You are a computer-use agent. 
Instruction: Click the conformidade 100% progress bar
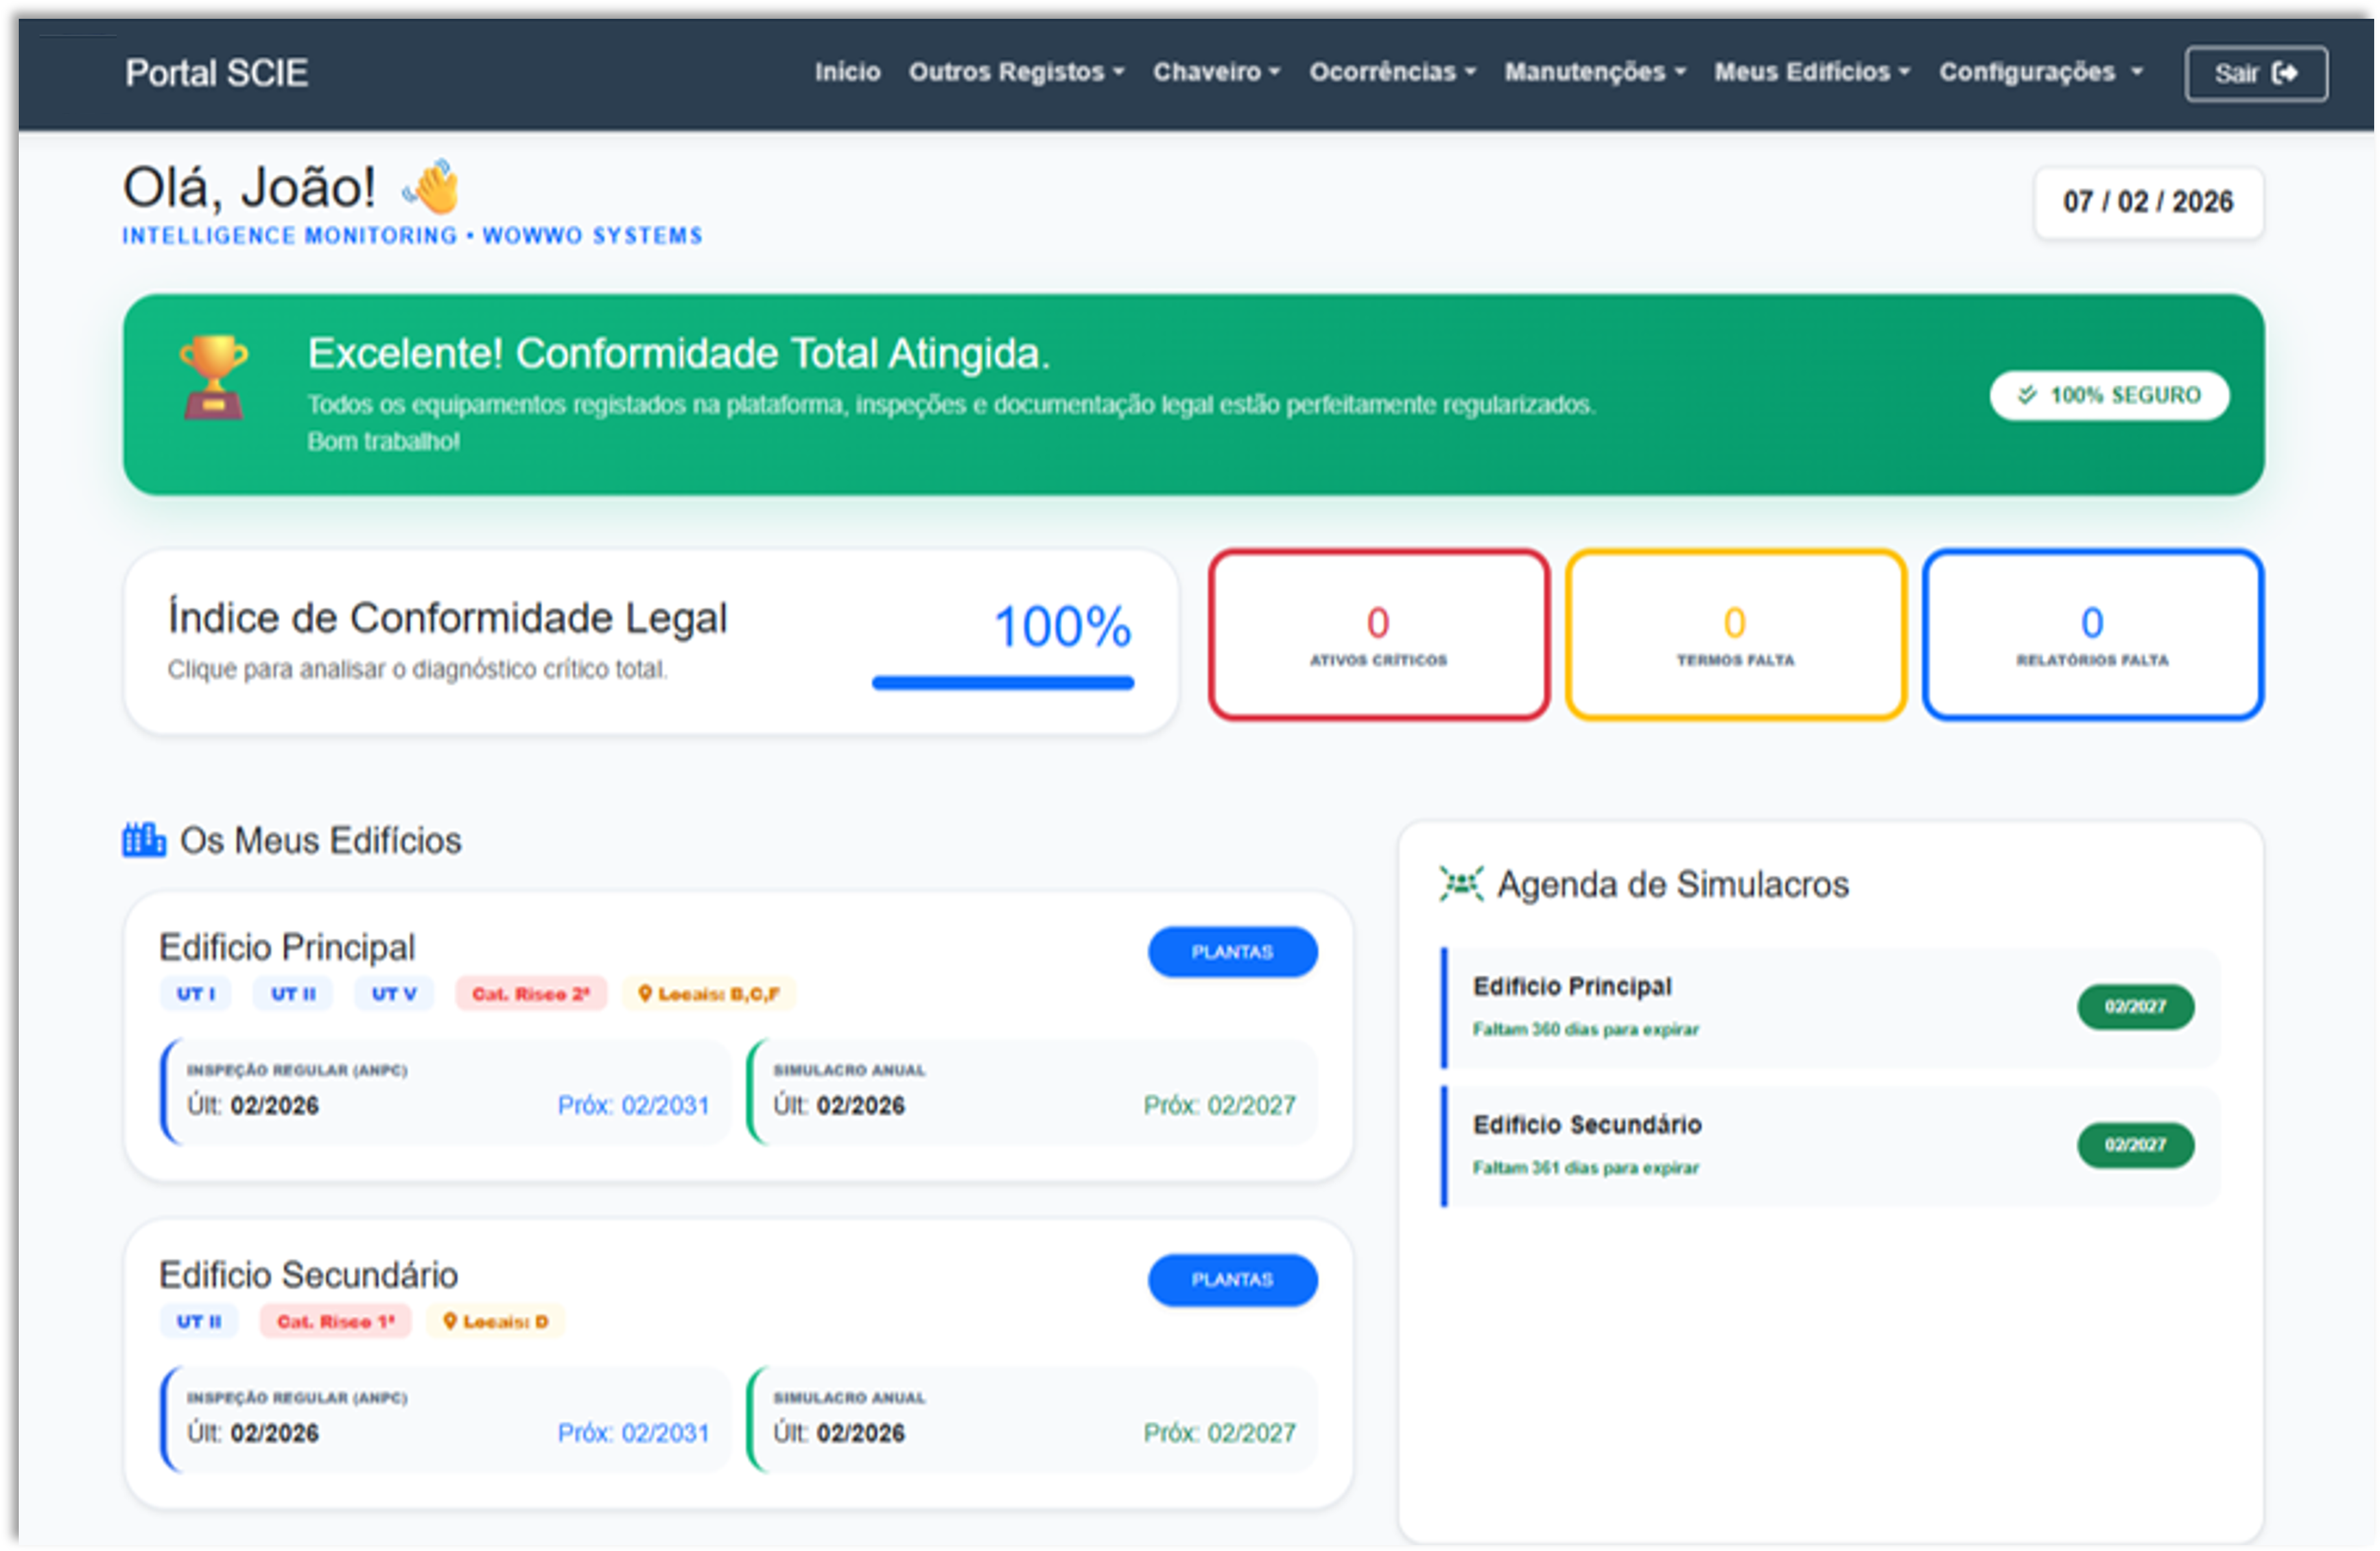click(x=1002, y=683)
